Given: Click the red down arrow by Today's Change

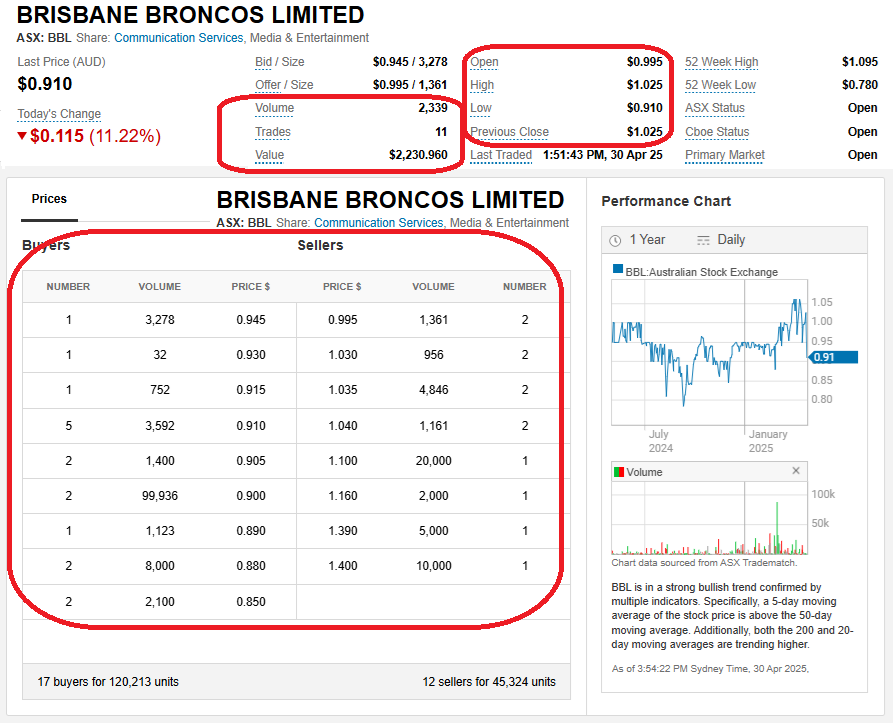Looking at the screenshot, I should tap(23, 136).
